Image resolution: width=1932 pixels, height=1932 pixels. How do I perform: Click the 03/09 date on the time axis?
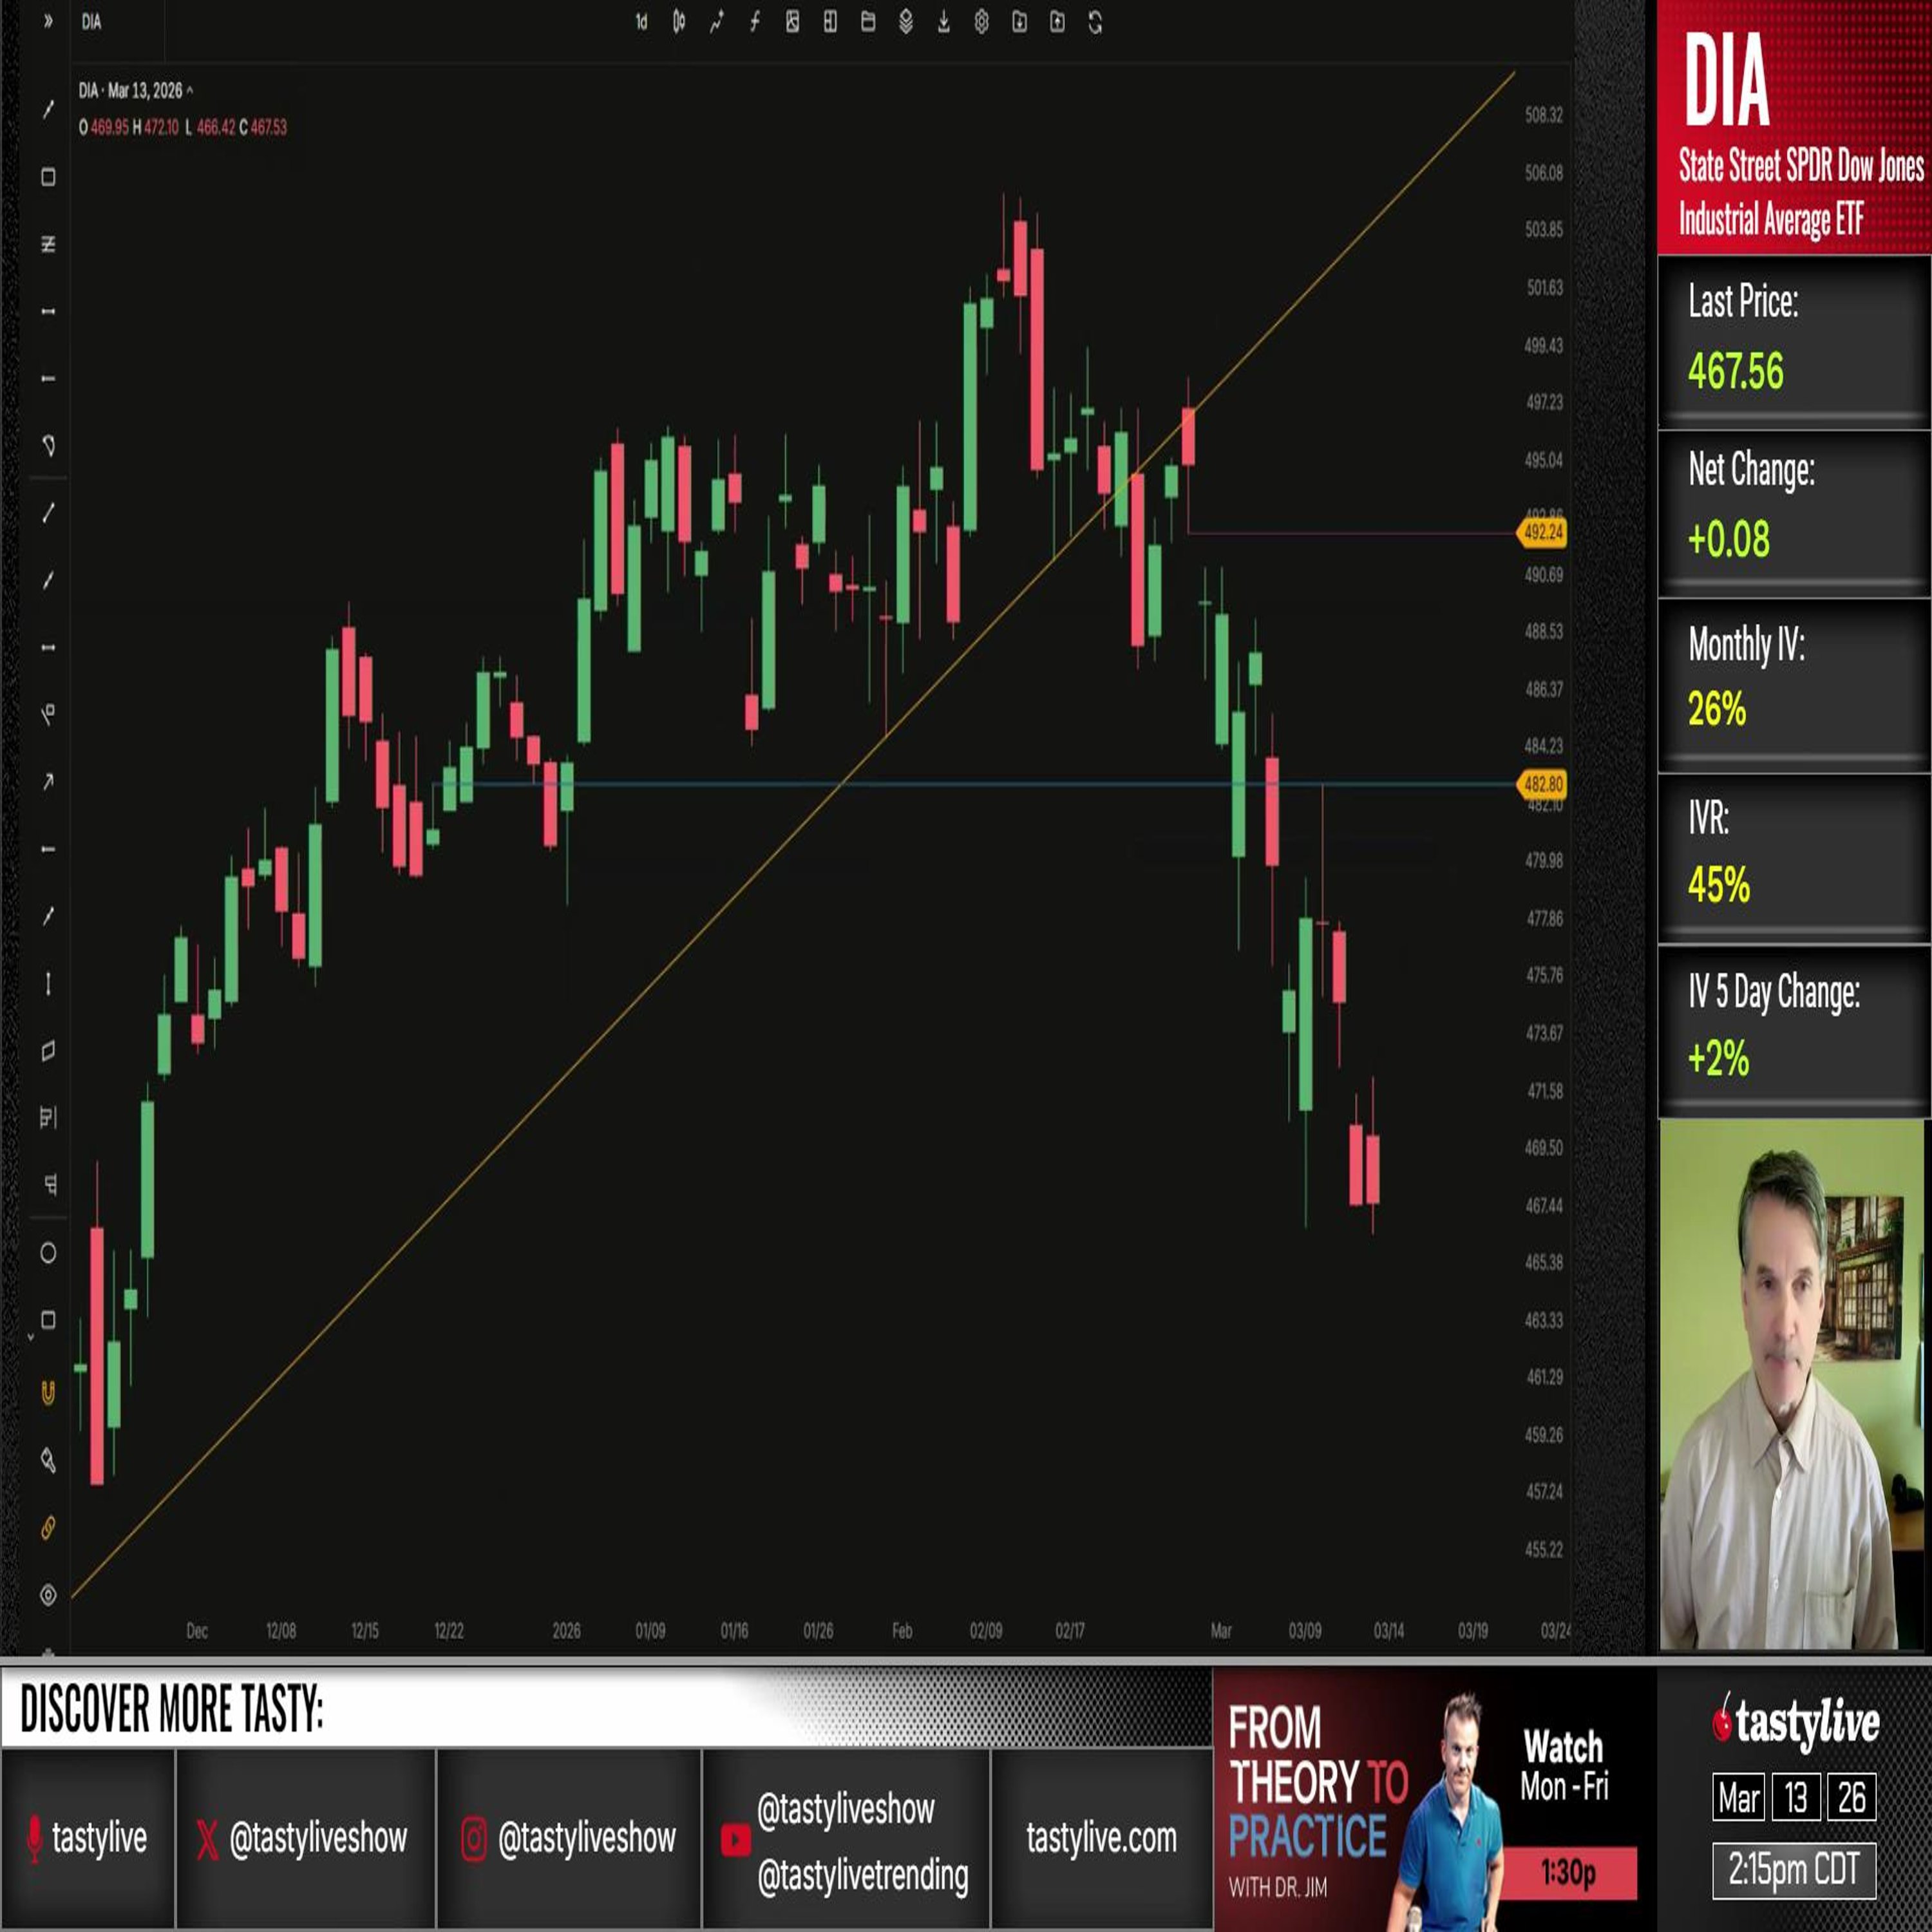[1305, 1631]
